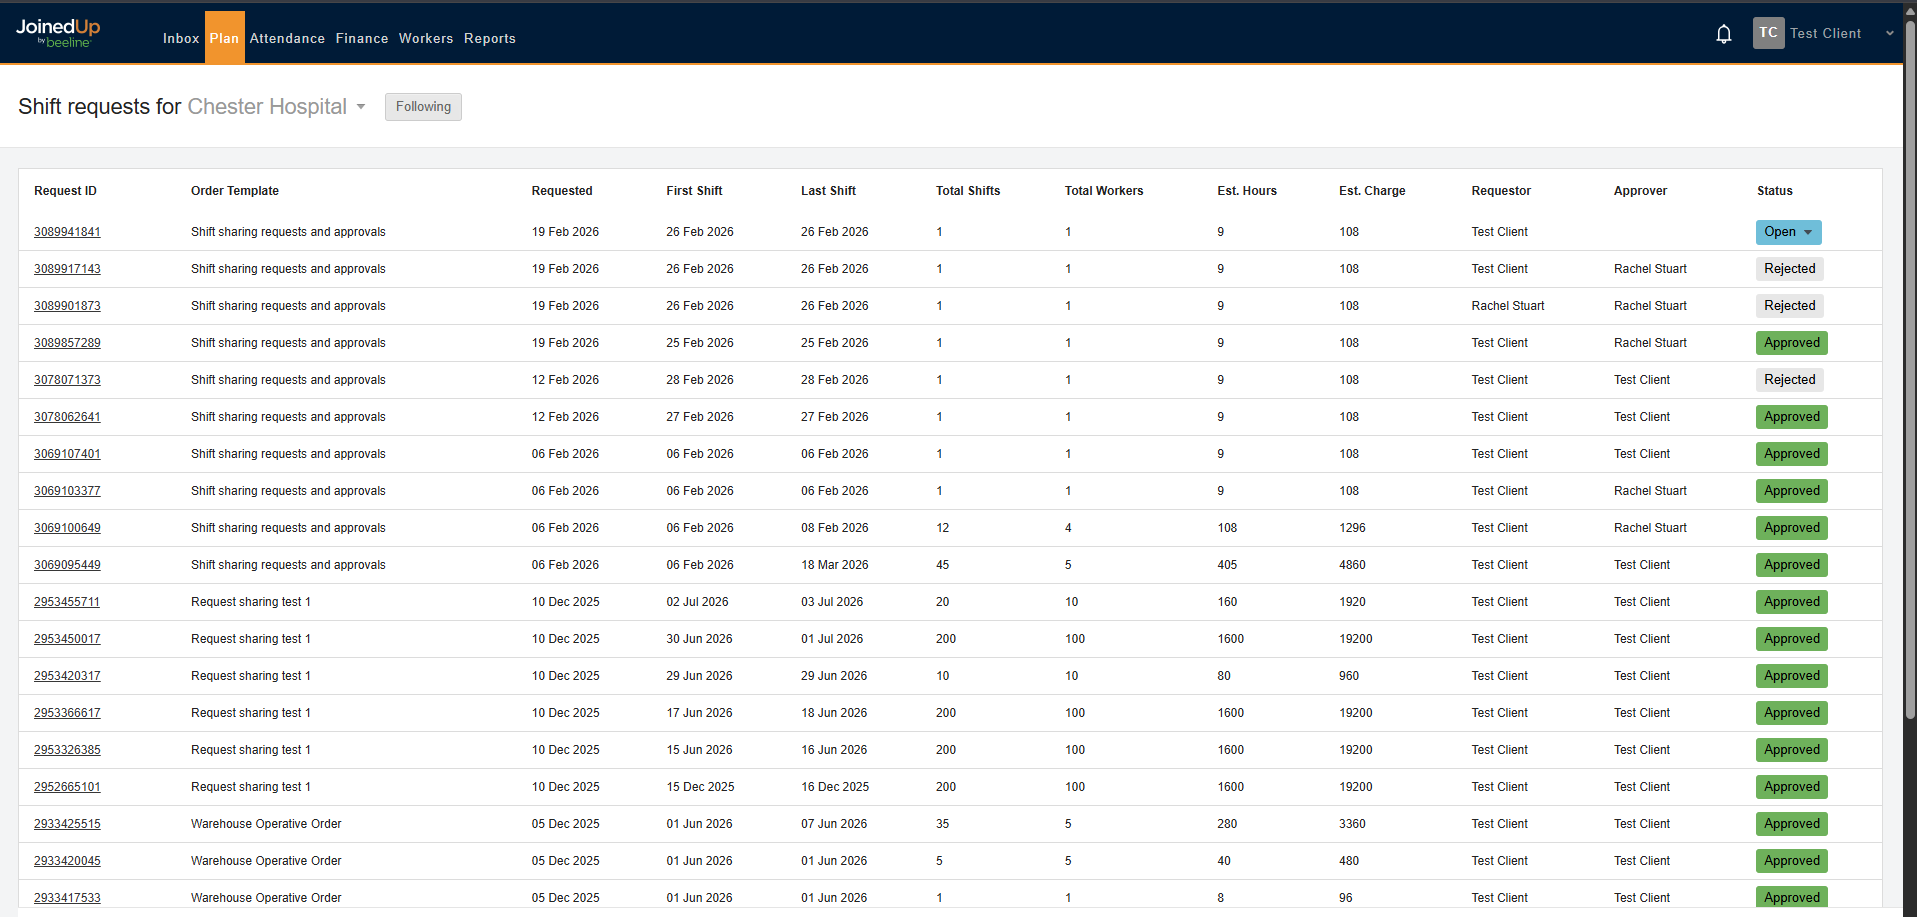Open request 3069095449 details
This screenshot has height=917, width=1917.
[x=67, y=564]
